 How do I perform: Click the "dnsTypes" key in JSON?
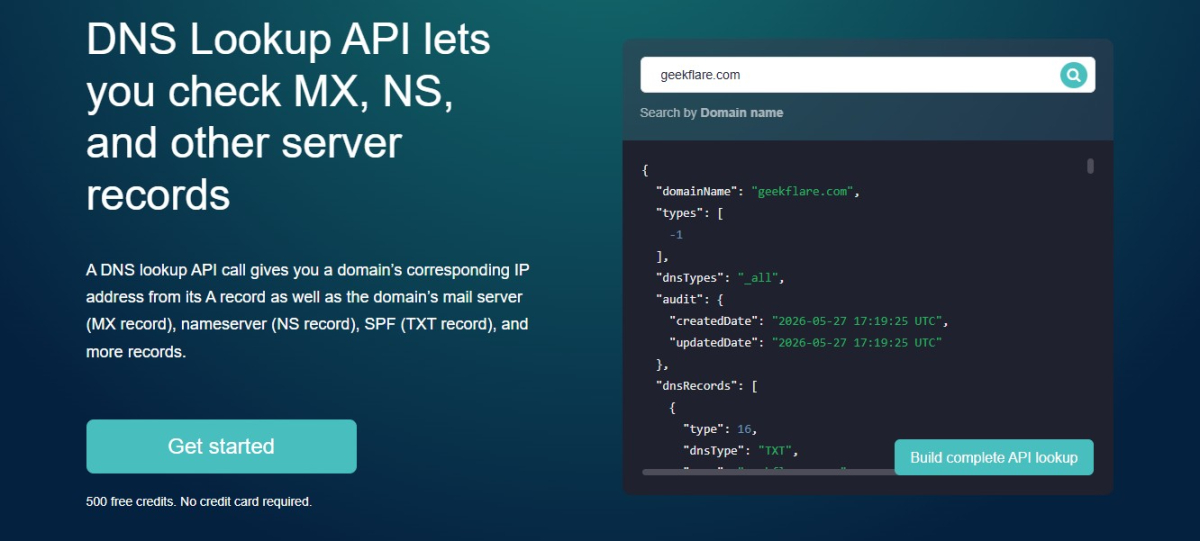pyautogui.click(x=692, y=278)
